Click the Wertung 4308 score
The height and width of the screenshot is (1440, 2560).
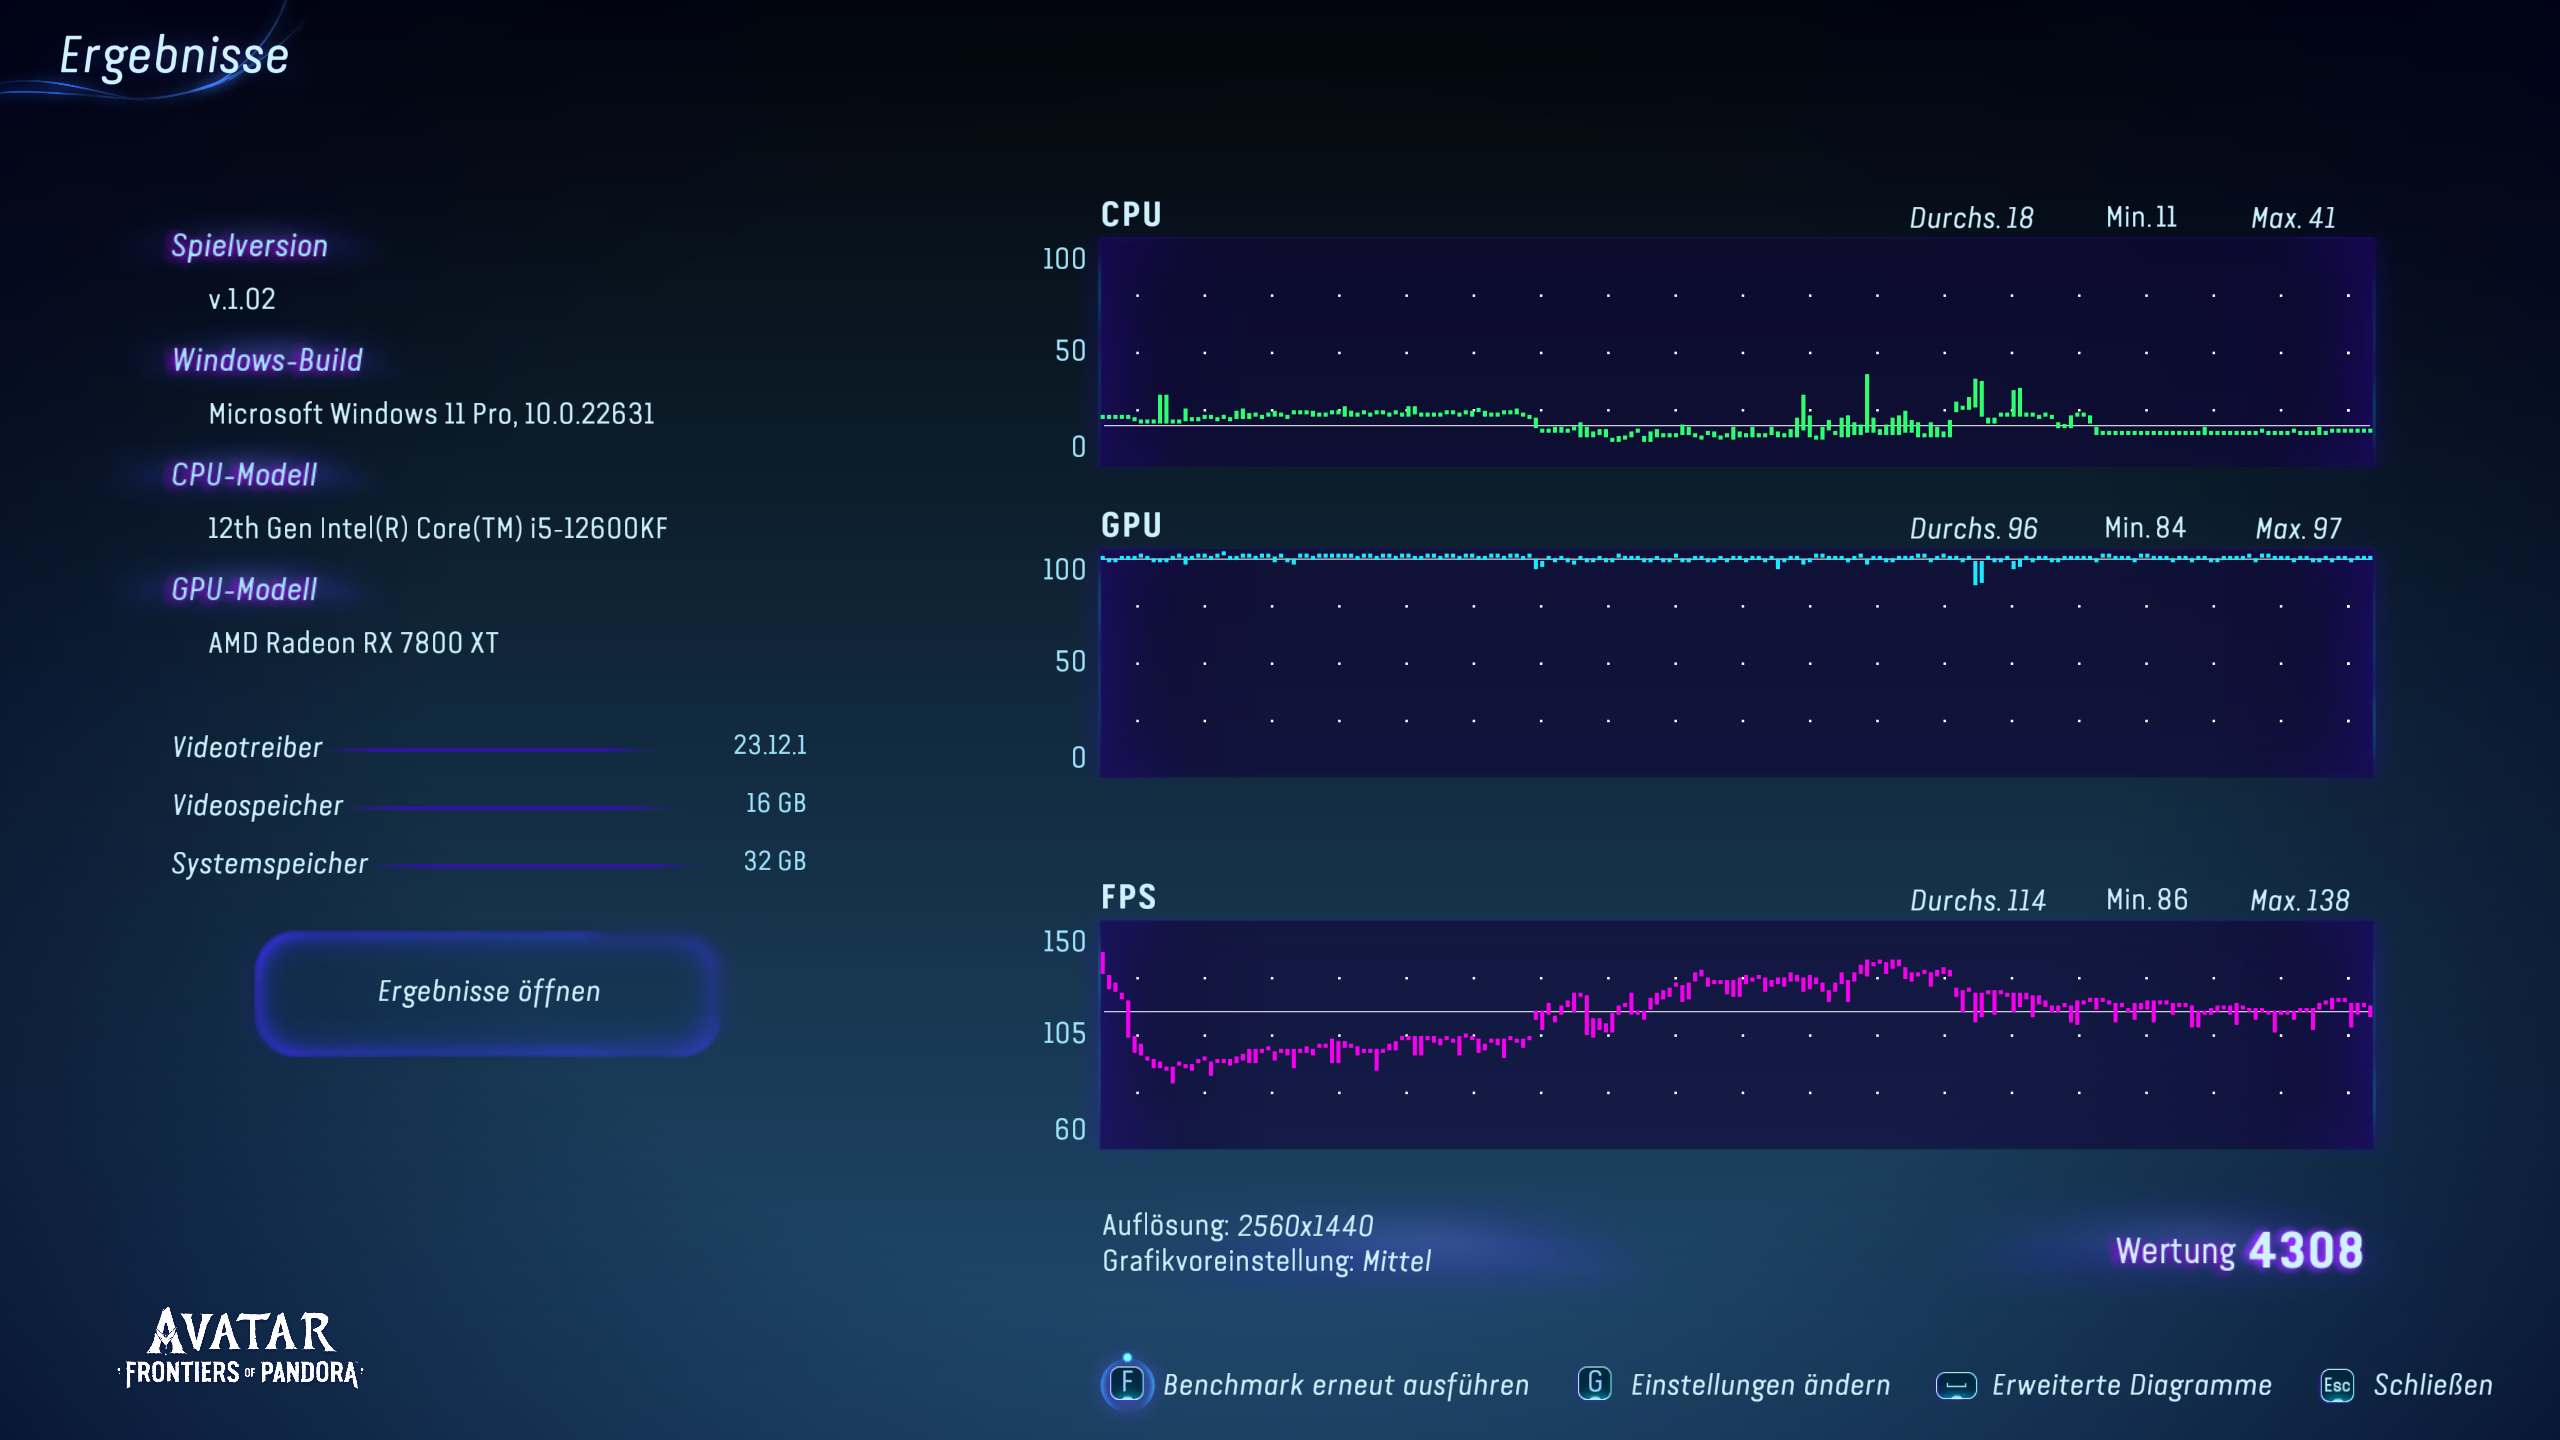(x=2239, y=1250)
